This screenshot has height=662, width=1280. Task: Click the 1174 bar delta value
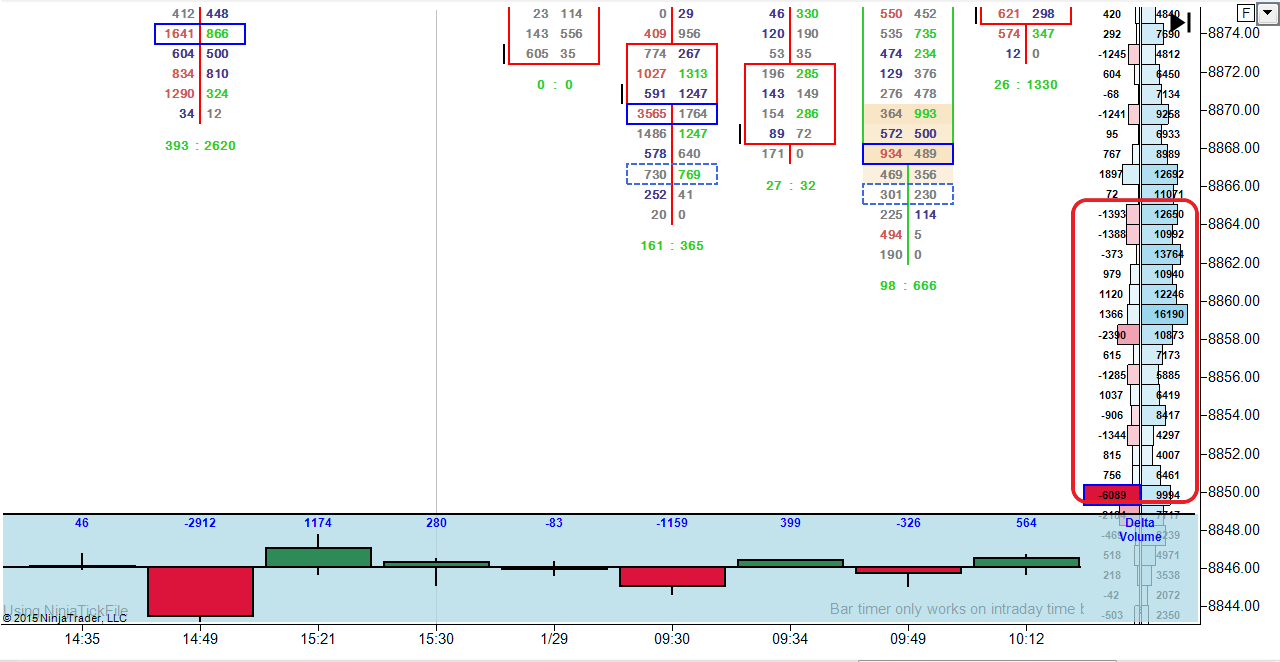point(318,523)
